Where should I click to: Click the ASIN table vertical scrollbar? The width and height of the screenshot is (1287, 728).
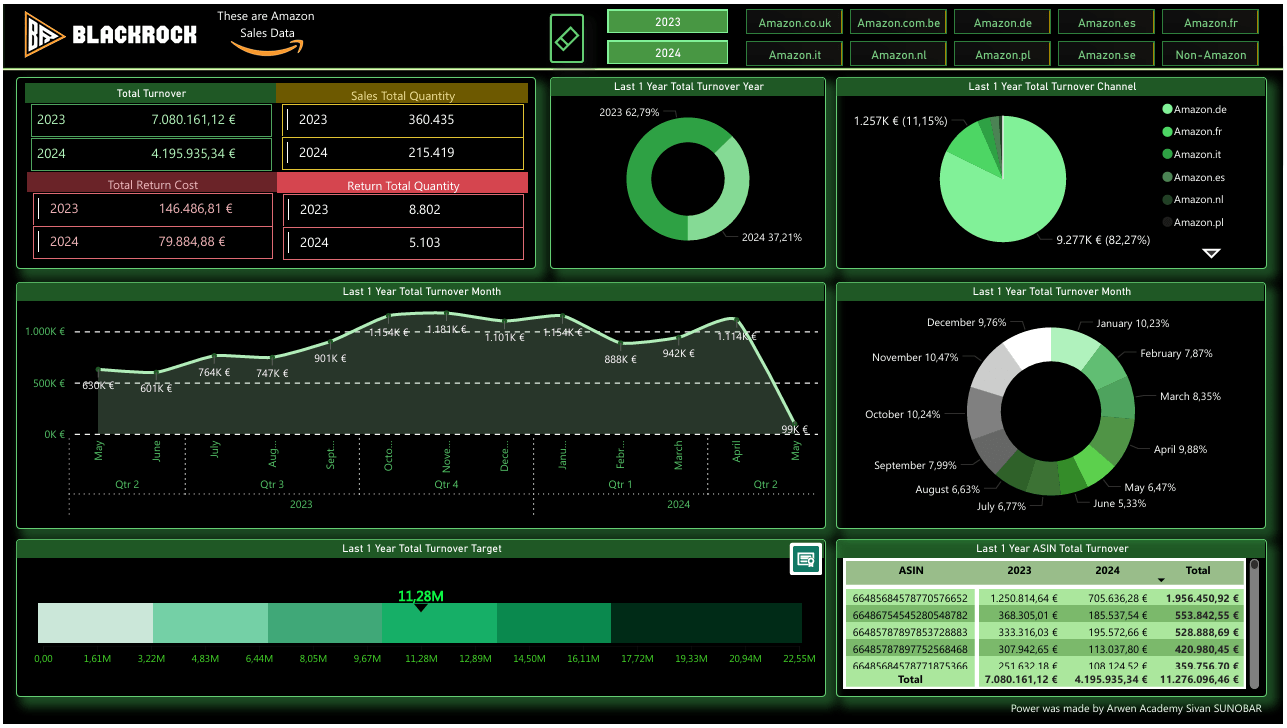coord(1254,623)
